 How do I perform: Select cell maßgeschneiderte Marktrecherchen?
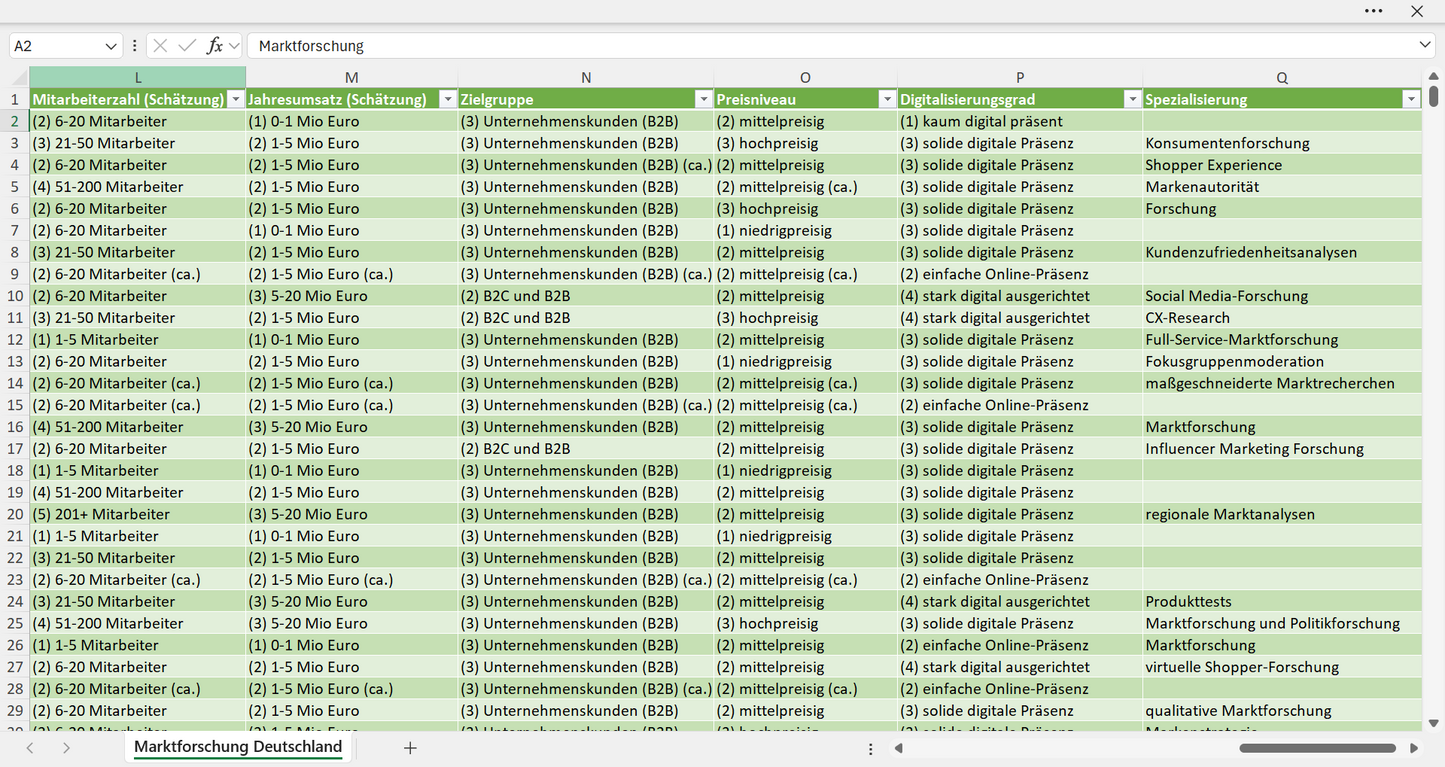[1282, 383]
